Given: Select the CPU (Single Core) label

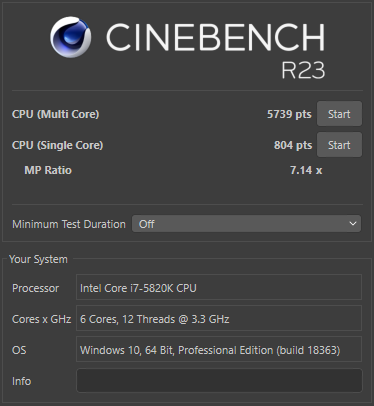Looking at the screenshot, I should pyautogui.click(x=57, y=145).
